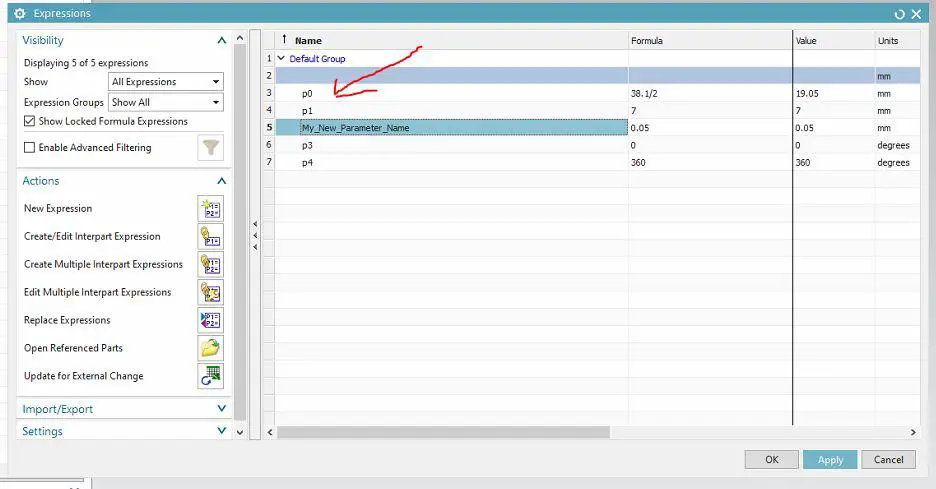Click Edit Multiple Interpart Expressions icon

pyautogui.click(x=211, y=293)
